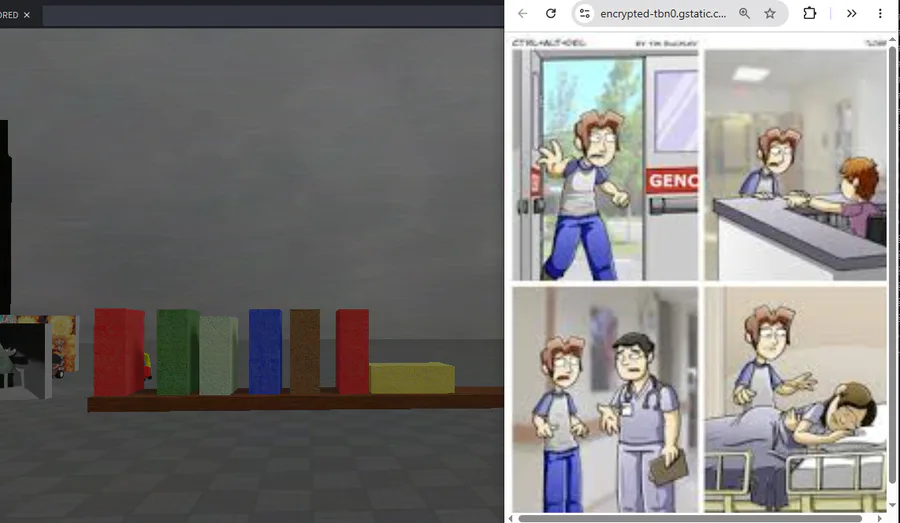
Task: Click the comic panel with the doctor
Action: tap(605, 400)
